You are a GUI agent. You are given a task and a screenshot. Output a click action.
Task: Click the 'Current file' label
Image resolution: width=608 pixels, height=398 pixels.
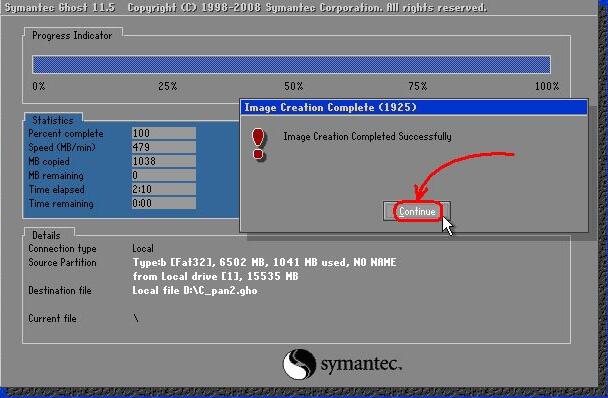pyautogui.click(x=52, y=318)
